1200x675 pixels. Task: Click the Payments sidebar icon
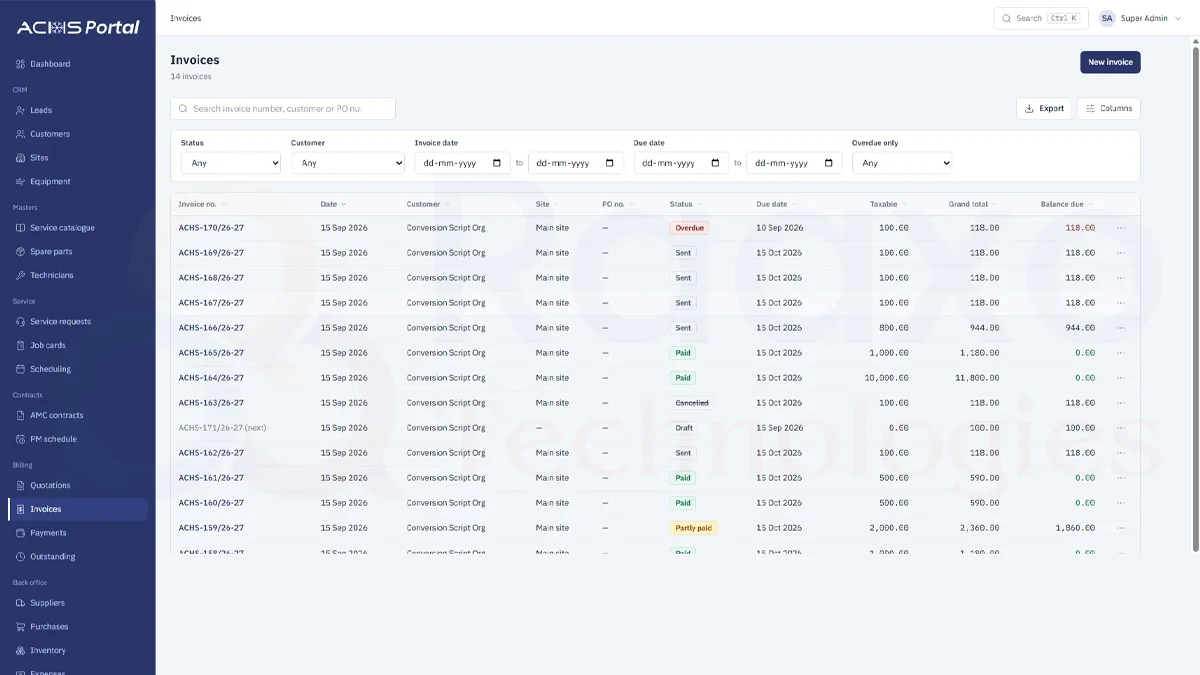[x=20, y=533]
